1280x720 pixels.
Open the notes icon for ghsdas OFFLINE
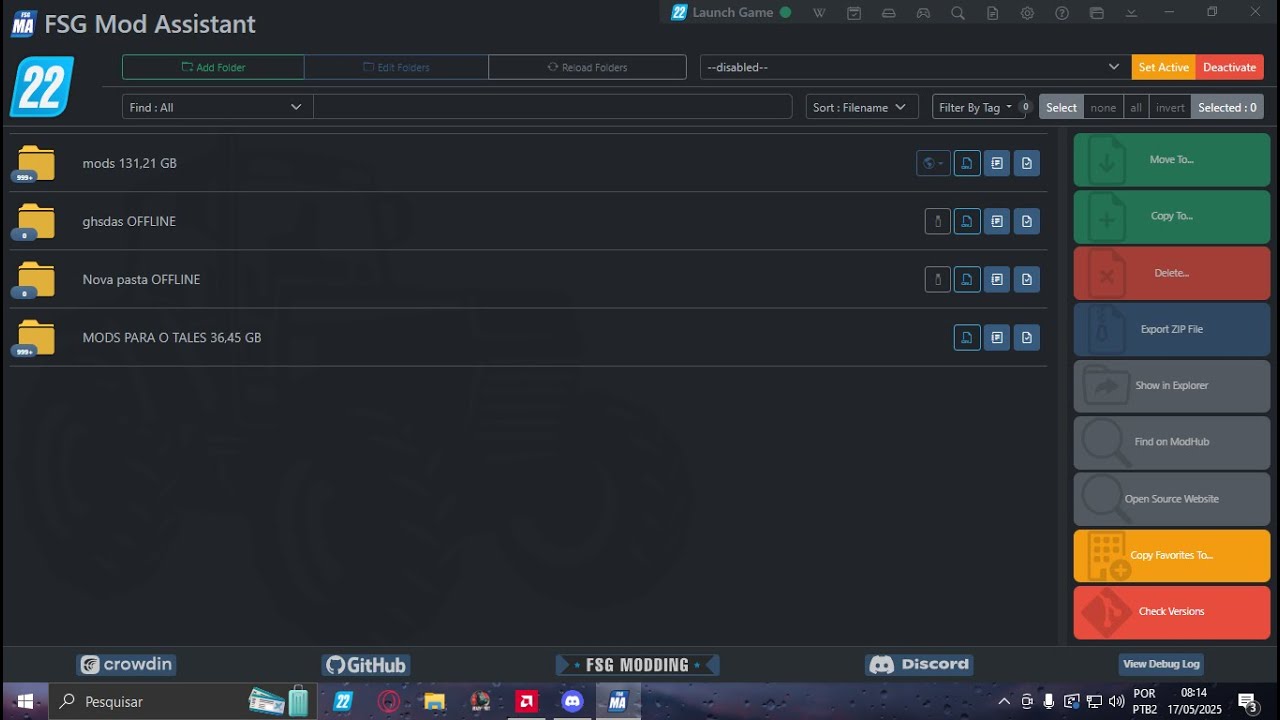[997, 221]
